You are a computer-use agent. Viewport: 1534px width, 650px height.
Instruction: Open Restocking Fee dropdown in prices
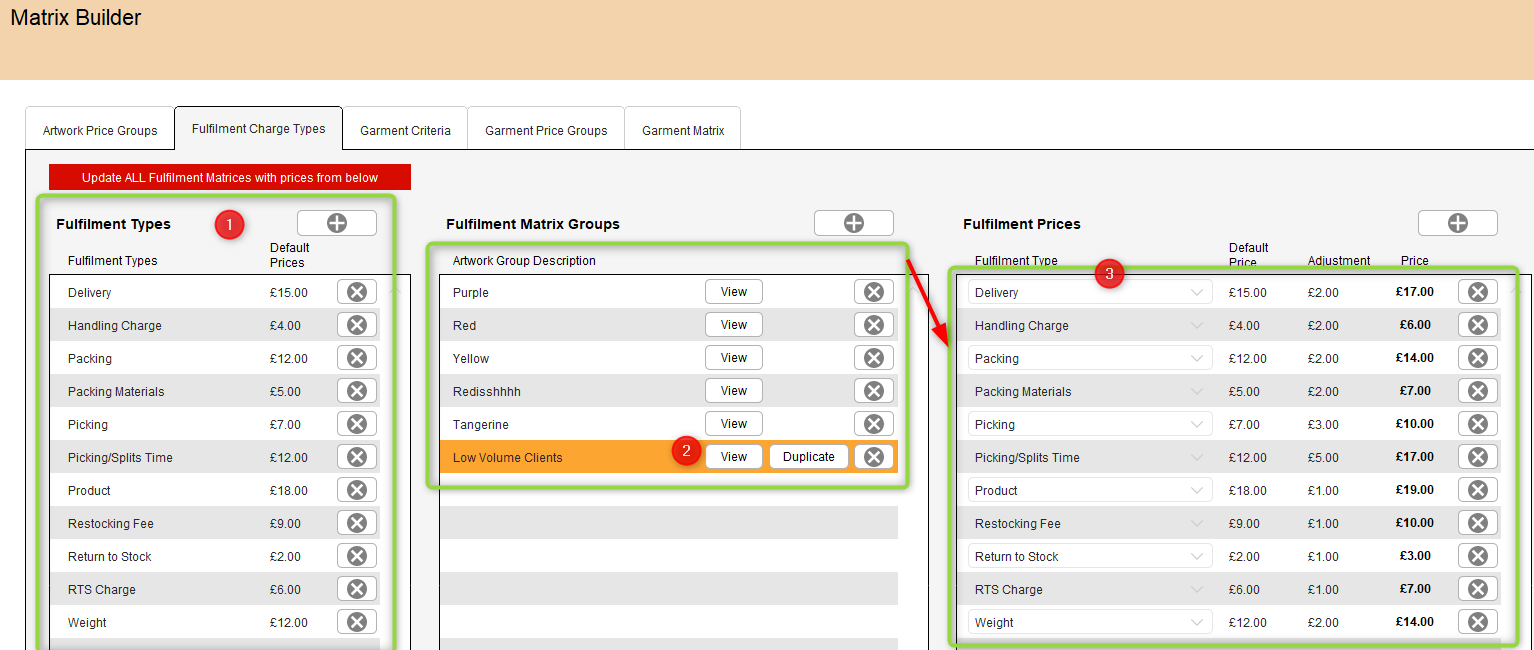[1090, 523]
